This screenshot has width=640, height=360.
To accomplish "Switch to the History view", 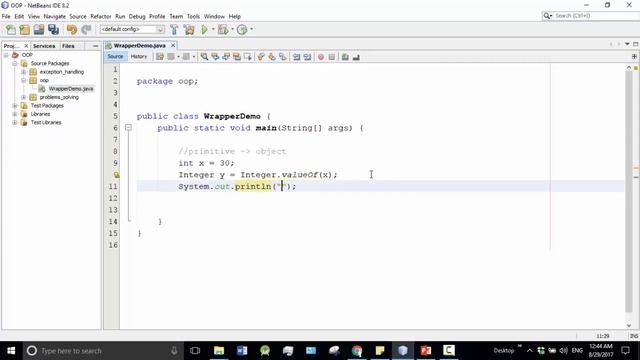I will pos(139,57).
